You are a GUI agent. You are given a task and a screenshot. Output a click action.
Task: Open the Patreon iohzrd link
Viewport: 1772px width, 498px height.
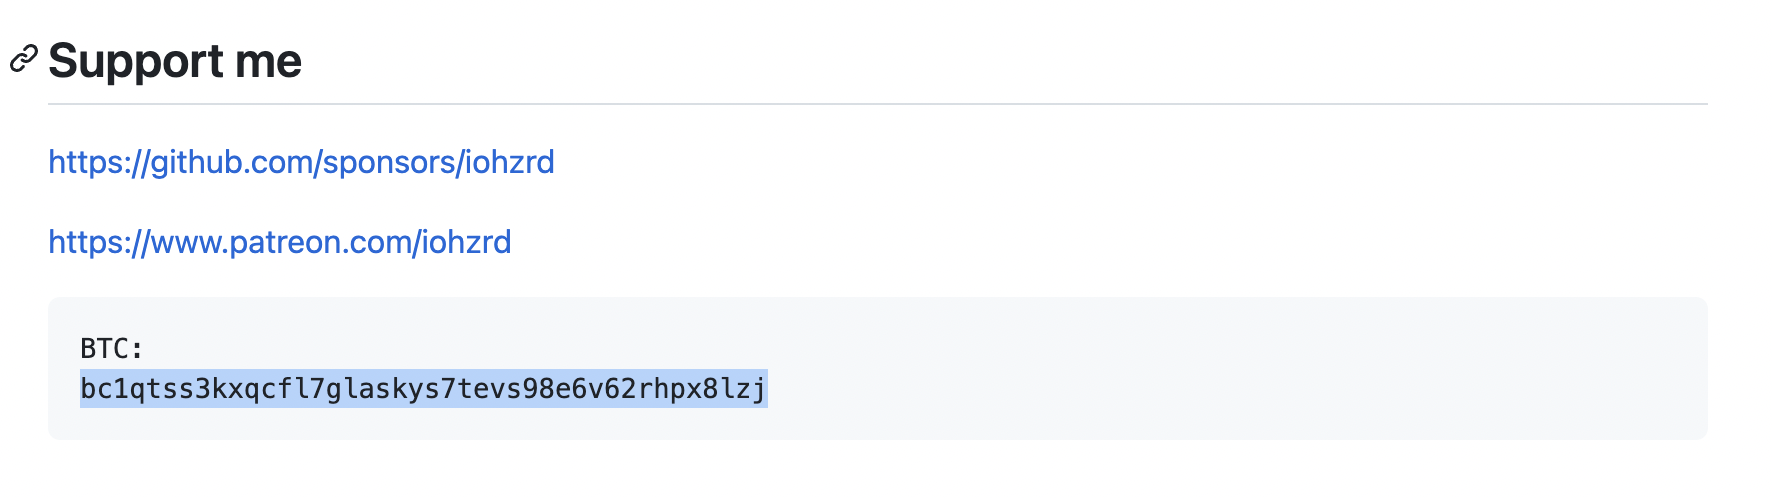coord(280,242)
